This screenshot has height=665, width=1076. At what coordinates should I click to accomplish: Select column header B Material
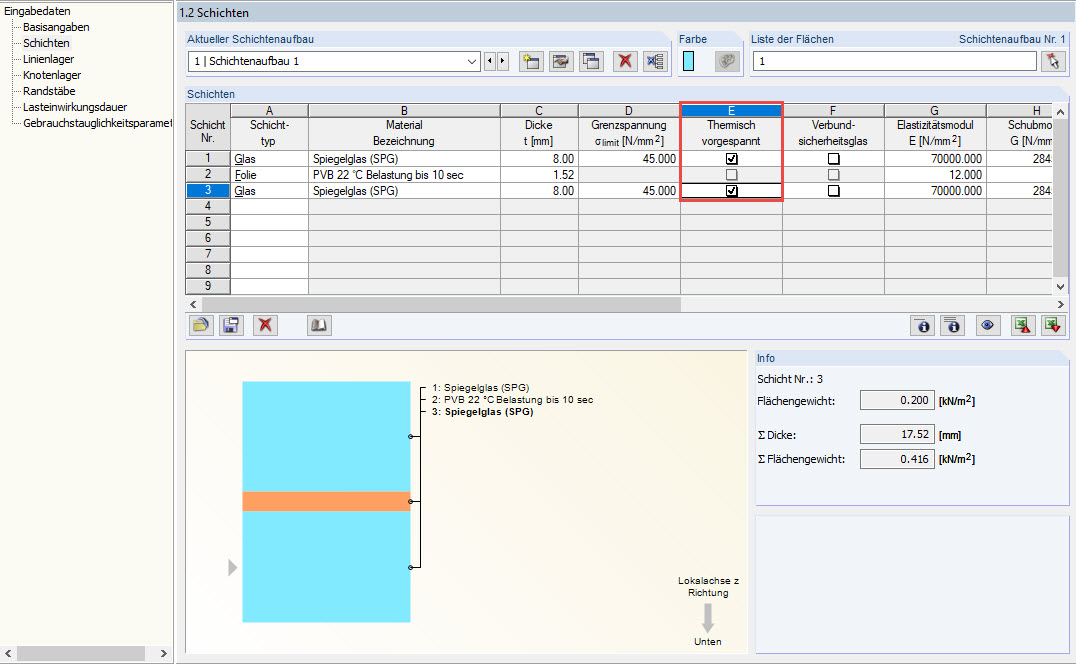[404, 110]
